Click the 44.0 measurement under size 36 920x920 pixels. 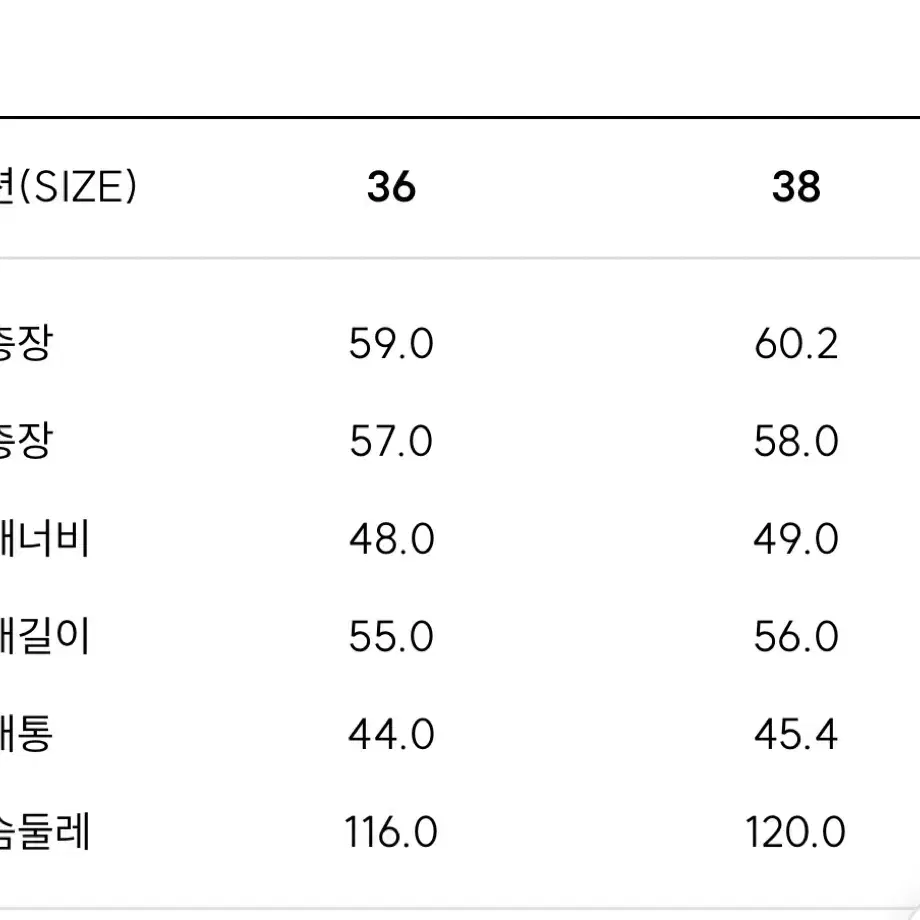pyautogui.click(x=391, y=735)
